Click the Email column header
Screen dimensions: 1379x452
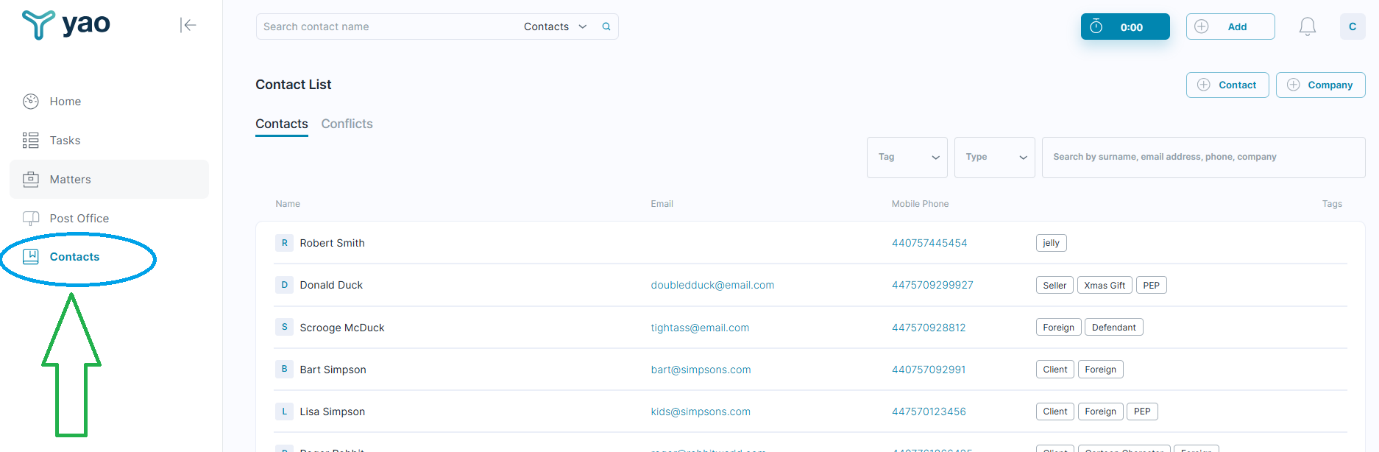pos(662,204)
